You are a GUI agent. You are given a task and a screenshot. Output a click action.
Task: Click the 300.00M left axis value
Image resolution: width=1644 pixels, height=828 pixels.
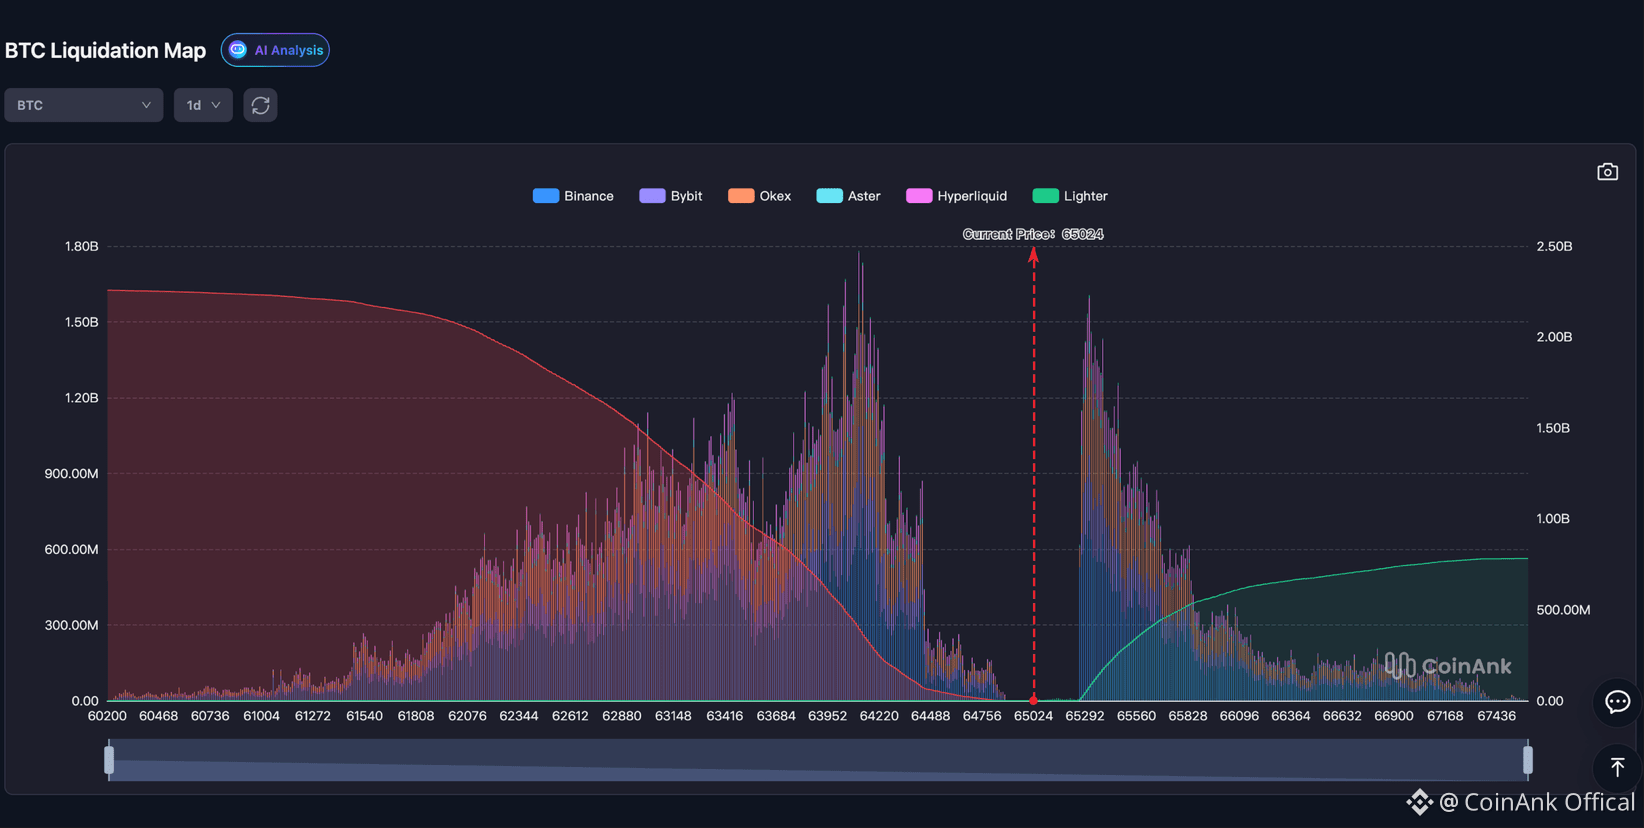coord(71,625)
